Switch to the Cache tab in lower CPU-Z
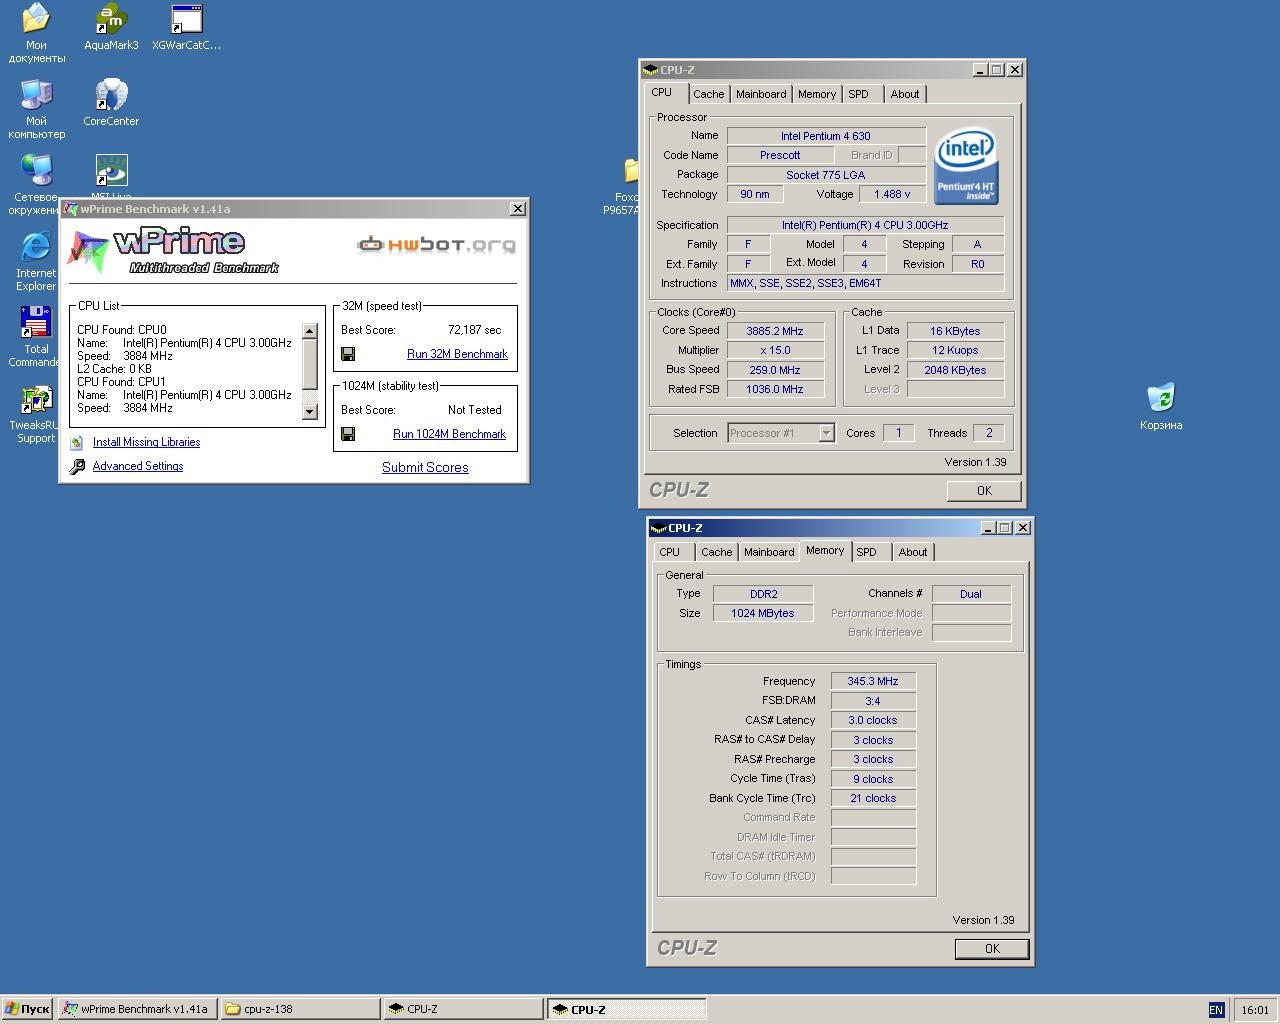The width and height of the screenshot is (1280, 1024). click(x=716, y=552)
